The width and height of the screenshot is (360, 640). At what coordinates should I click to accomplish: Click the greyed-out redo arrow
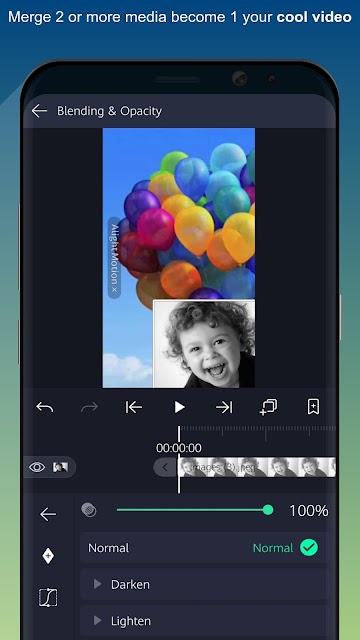89,407
